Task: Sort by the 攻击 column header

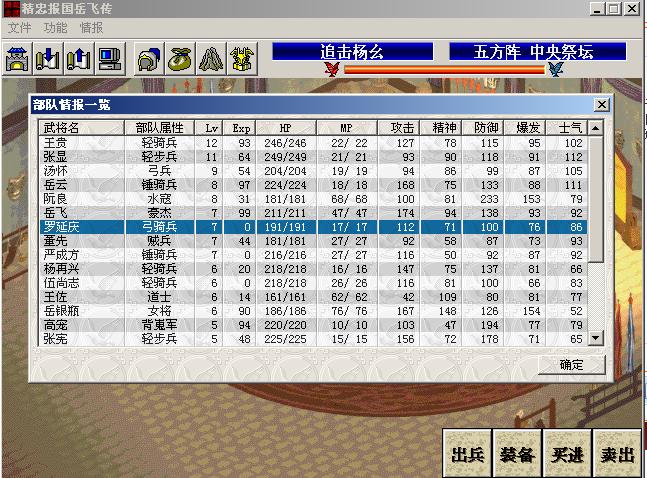Action: click(399, 128)
